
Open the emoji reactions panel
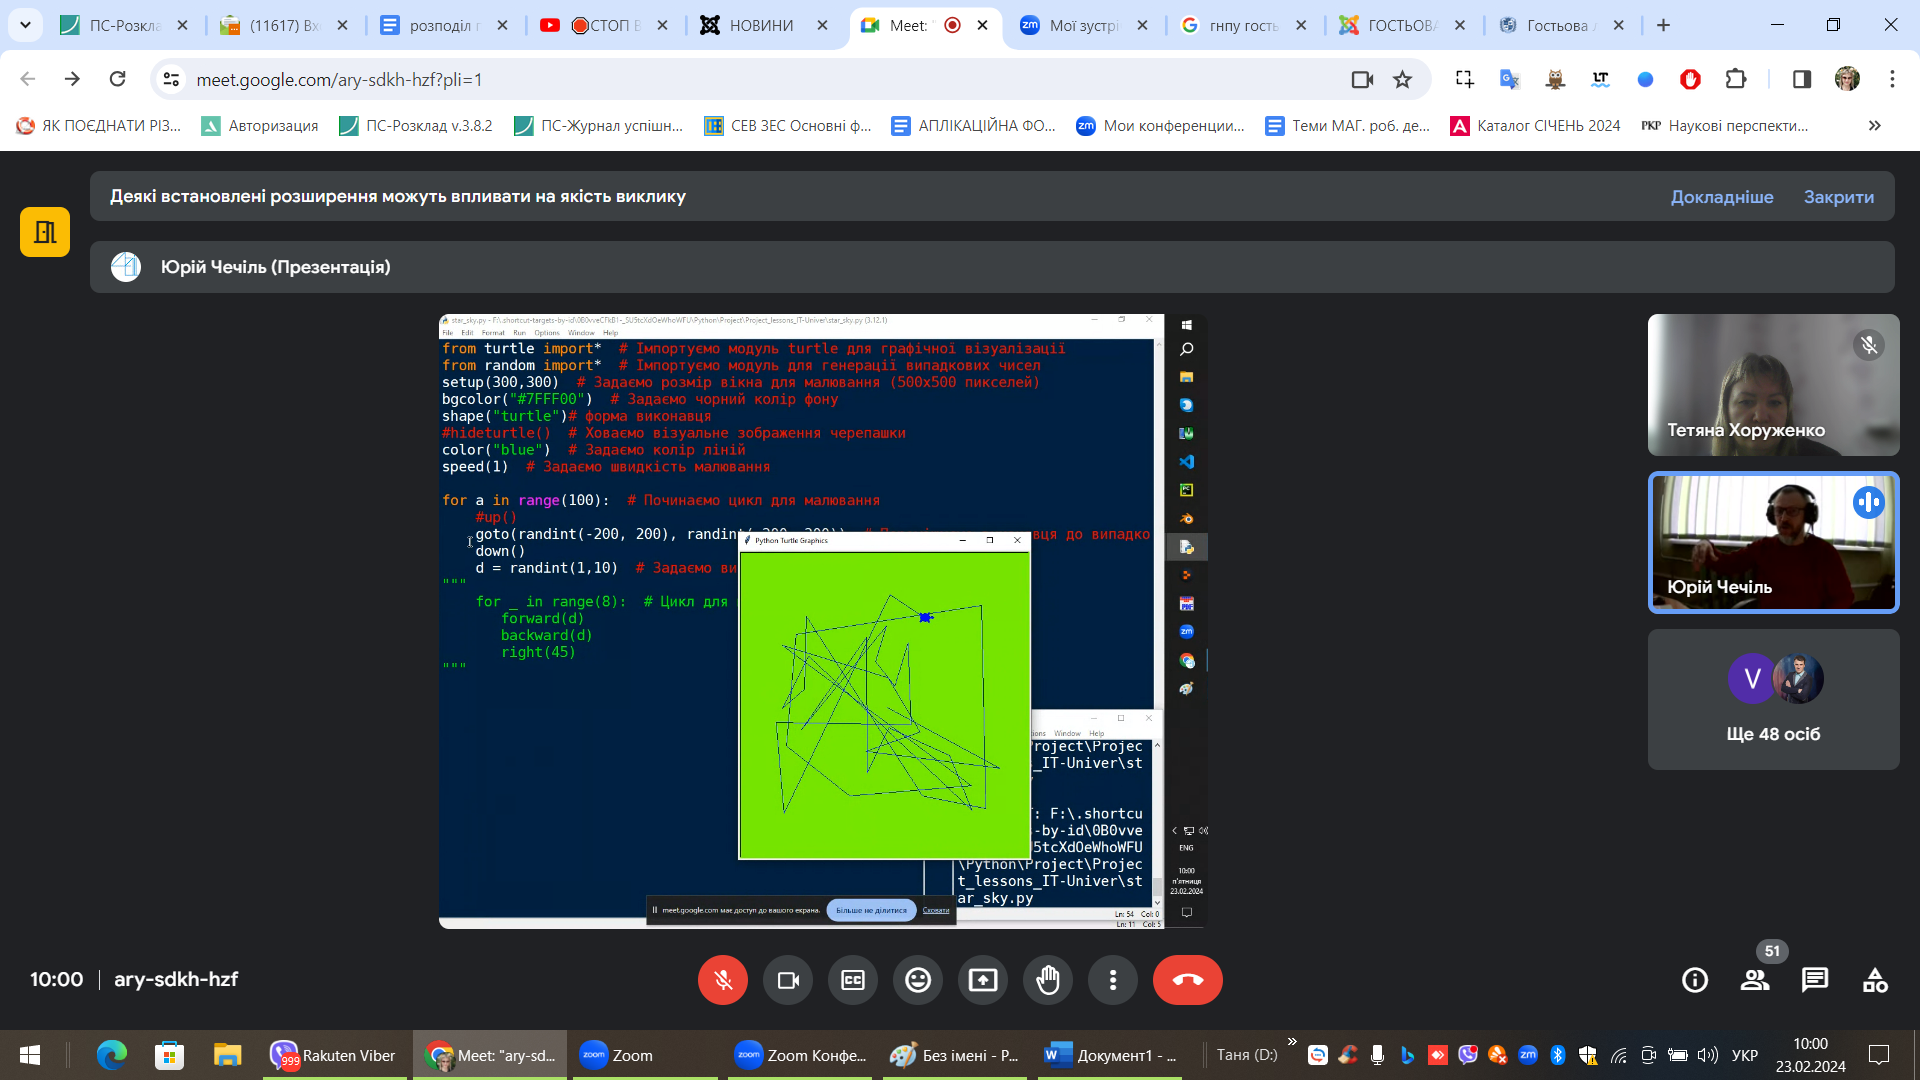918,980
